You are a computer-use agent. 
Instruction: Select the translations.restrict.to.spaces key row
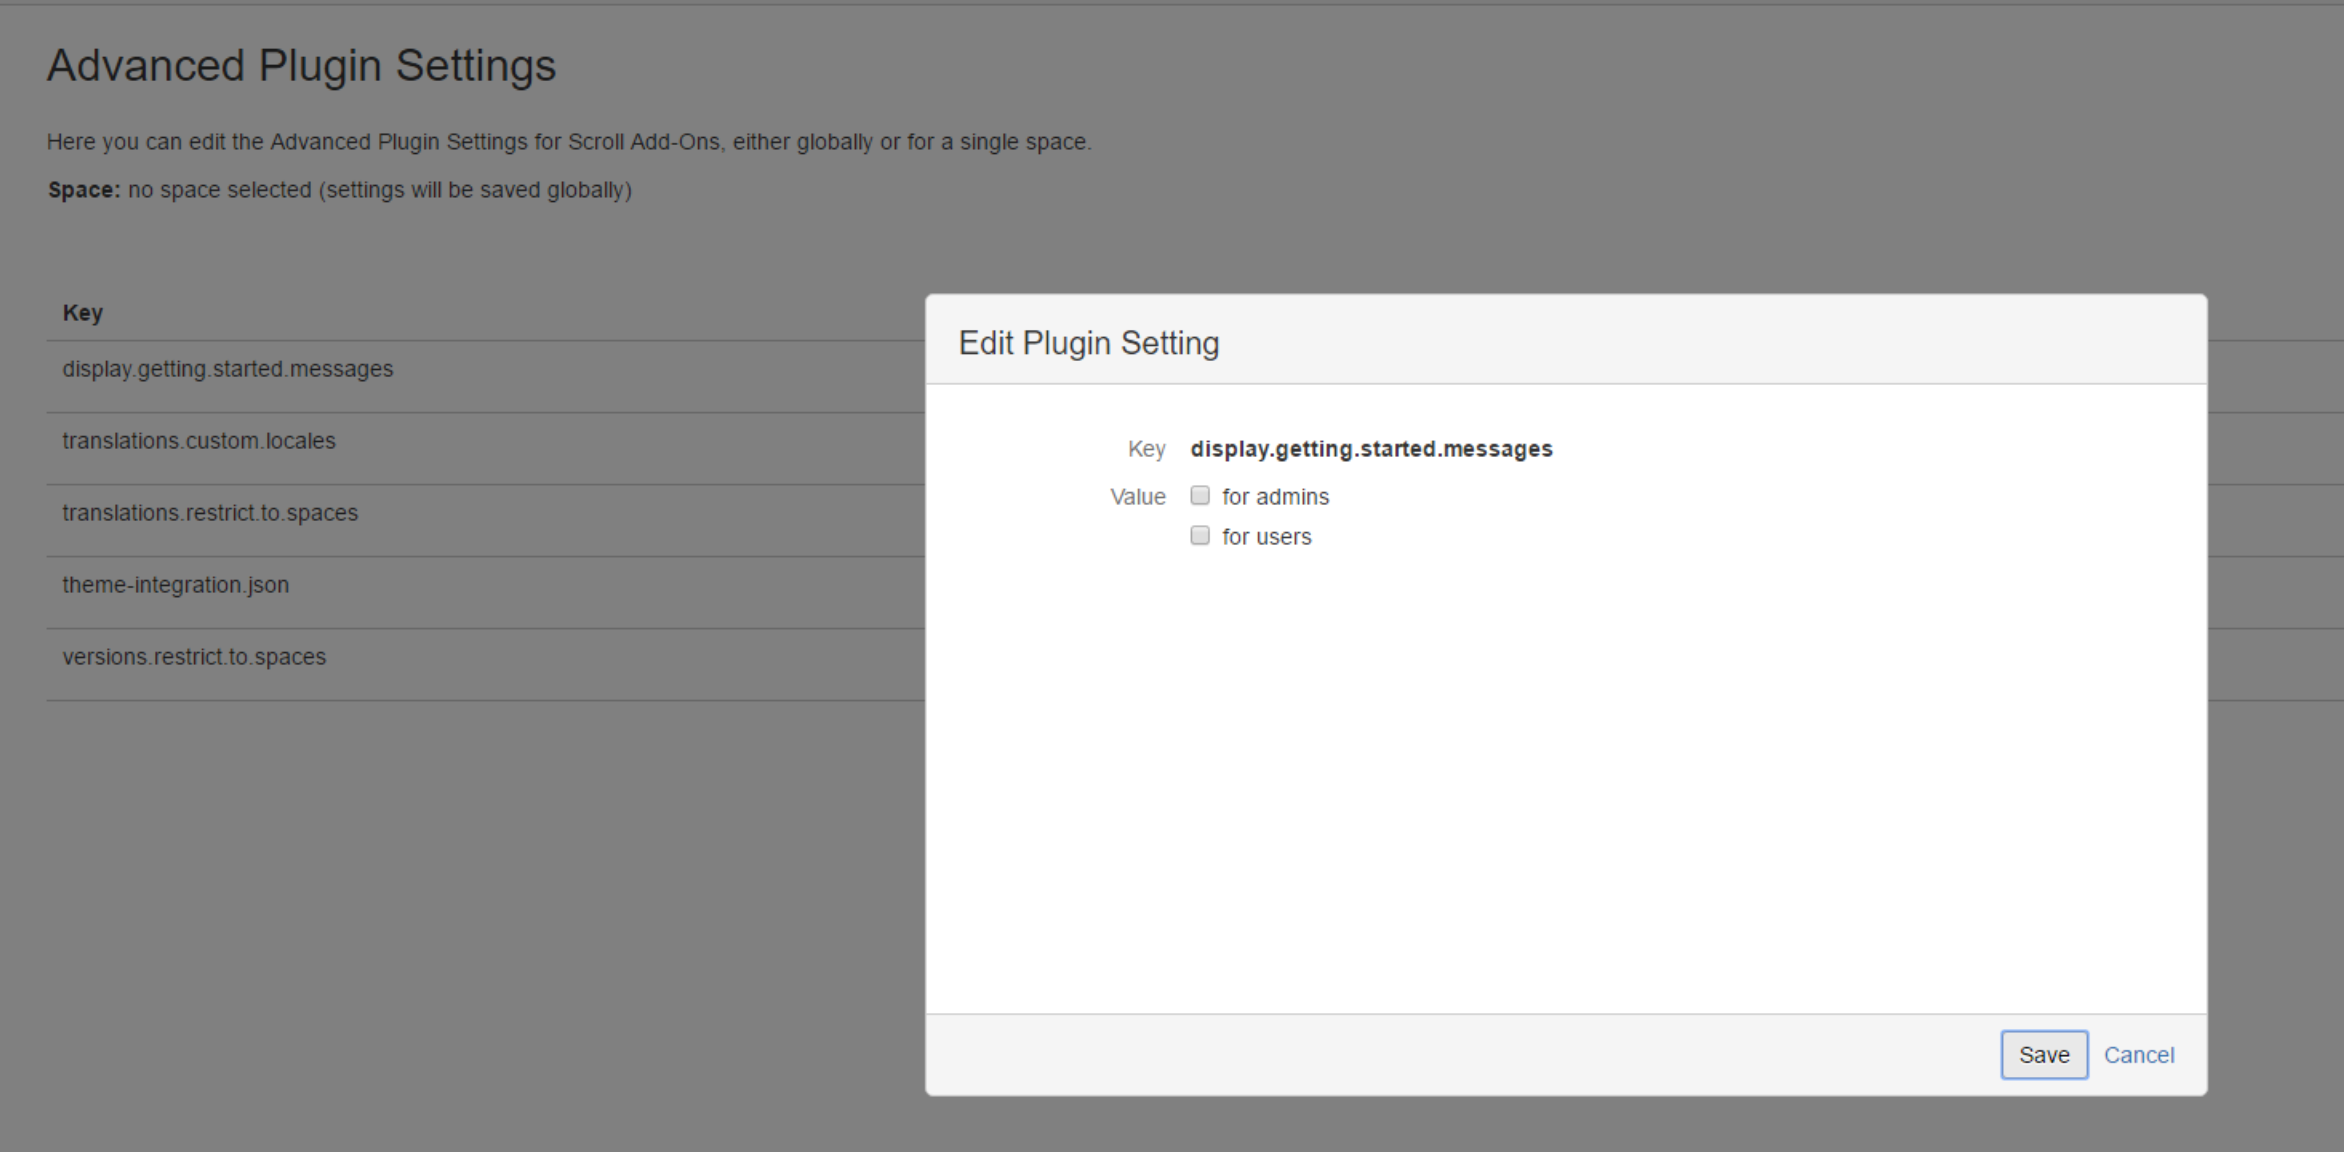pos(210,513)
